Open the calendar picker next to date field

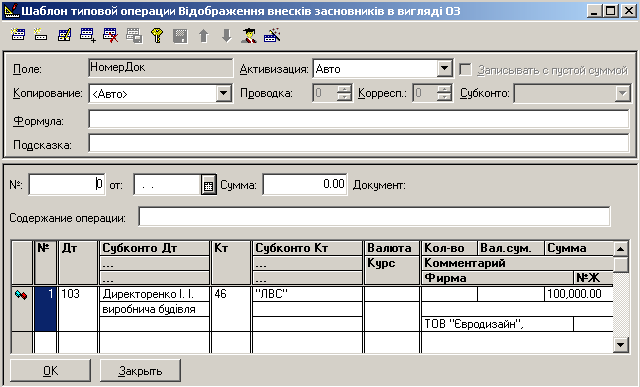(209, 185)
